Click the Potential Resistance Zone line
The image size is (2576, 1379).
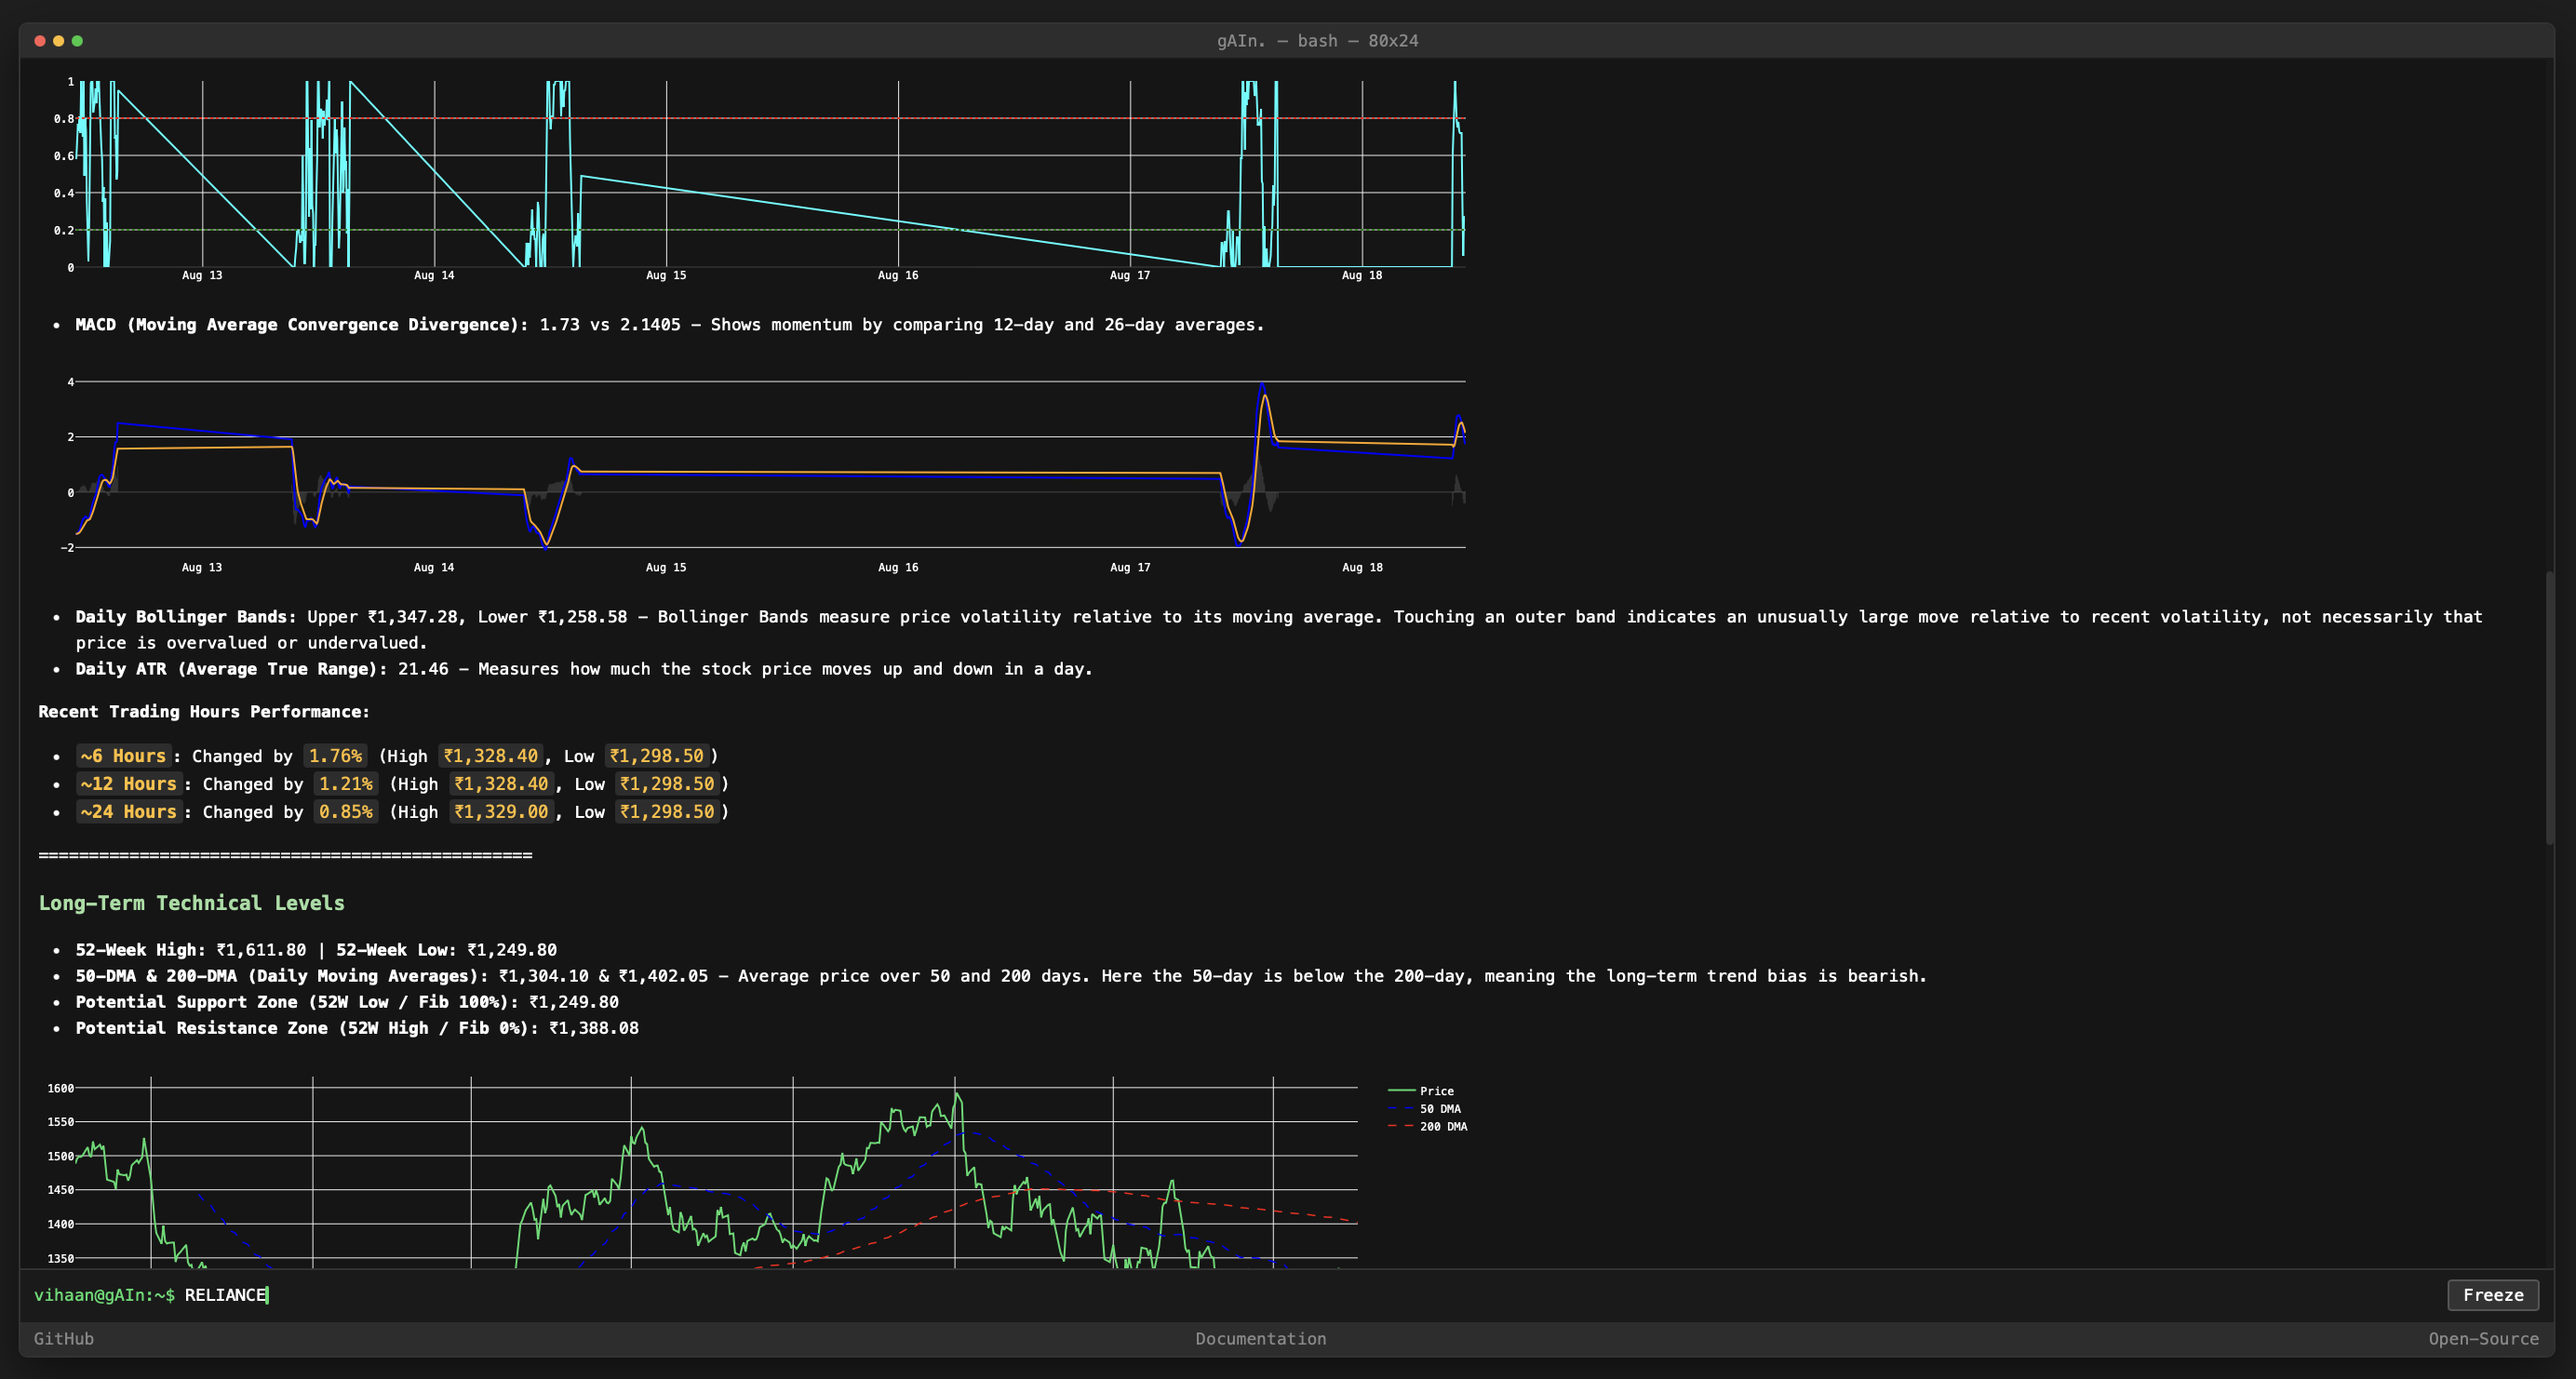click(x=357, y=1028)
